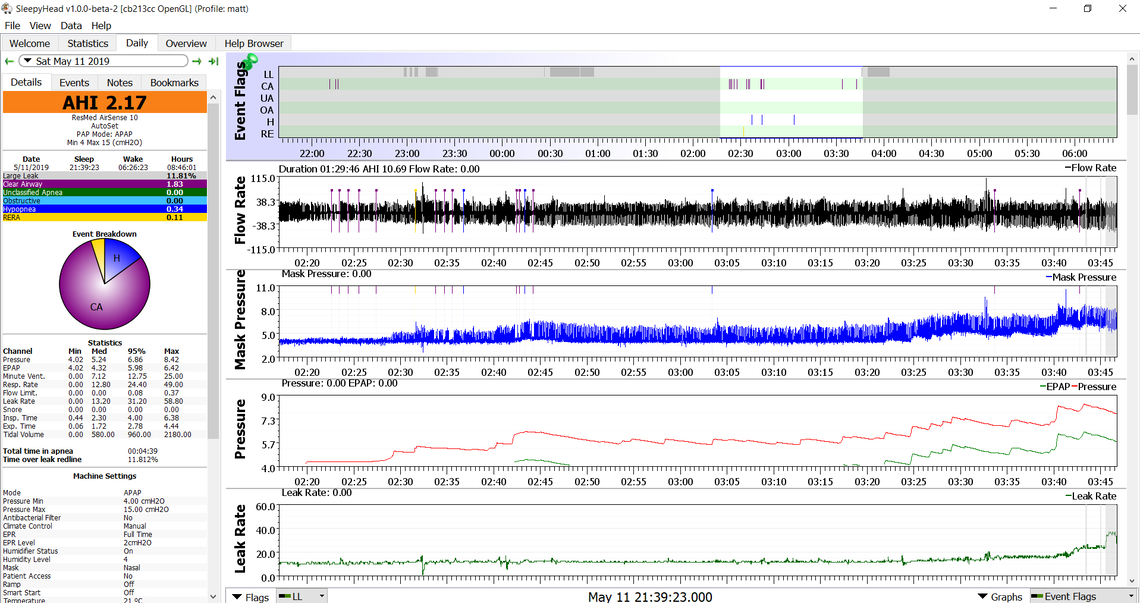Screen dimensions: 1140x603
Task: Click the Mask Pressure graph title
Action: [x=240, y=319]
